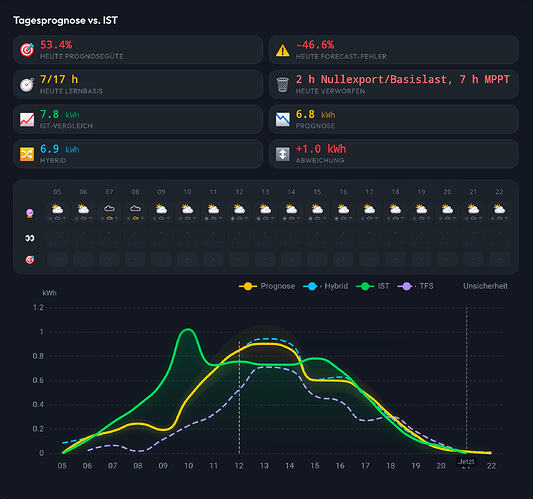Click the weather icon under hour 21

(473, 209)
